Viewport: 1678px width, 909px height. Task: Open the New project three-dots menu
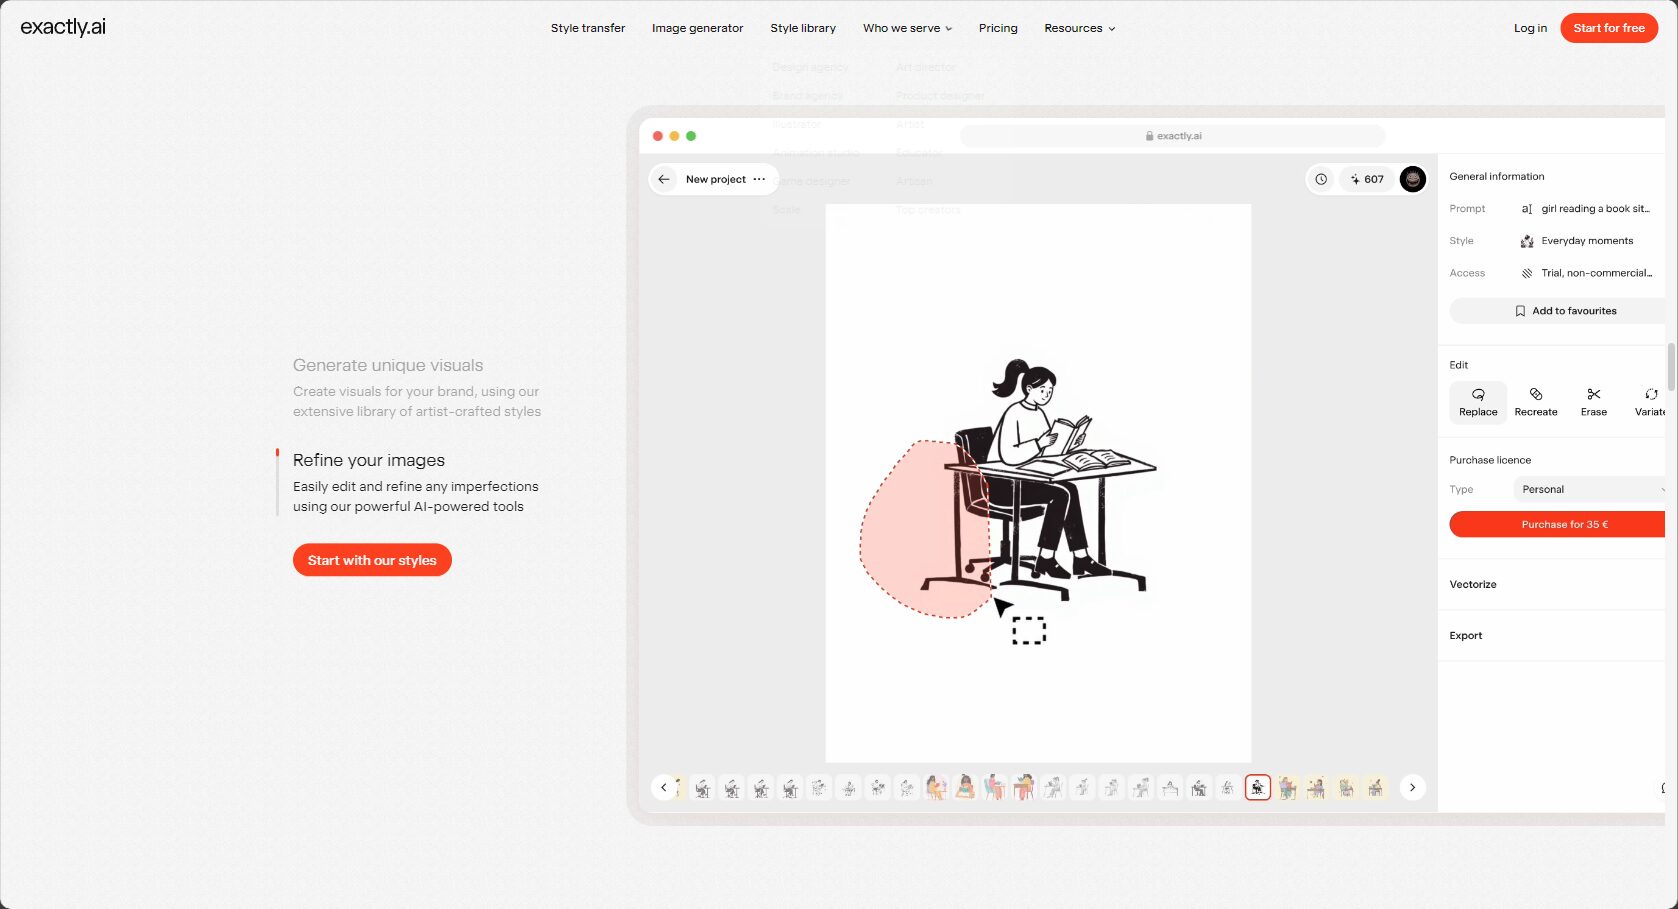pos(759,179)
